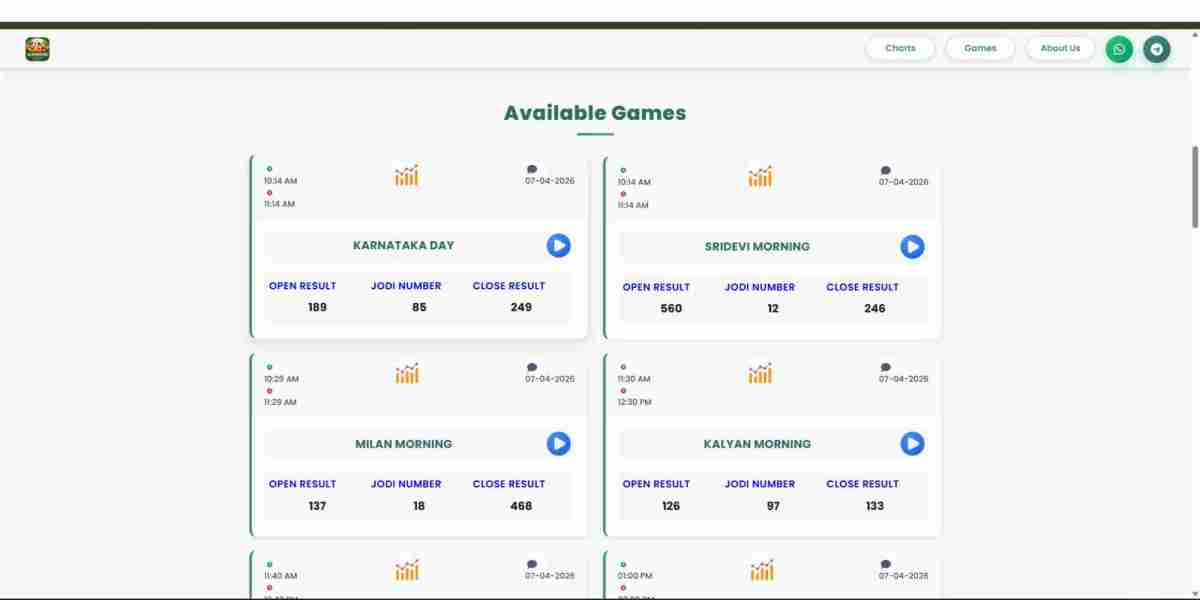Click the page's vertical scrollbar thumb
The width and height of the screenshot is (1200, 600).
coord(1194,187)
